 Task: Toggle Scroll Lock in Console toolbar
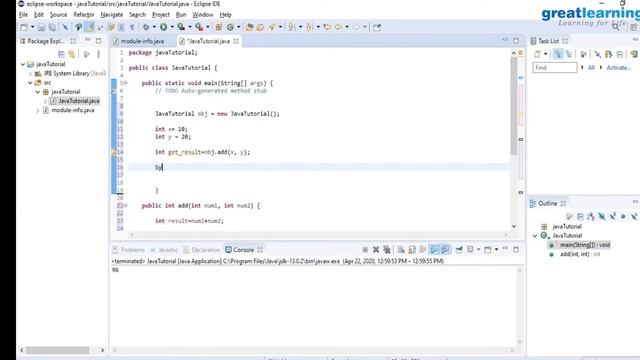412,249
